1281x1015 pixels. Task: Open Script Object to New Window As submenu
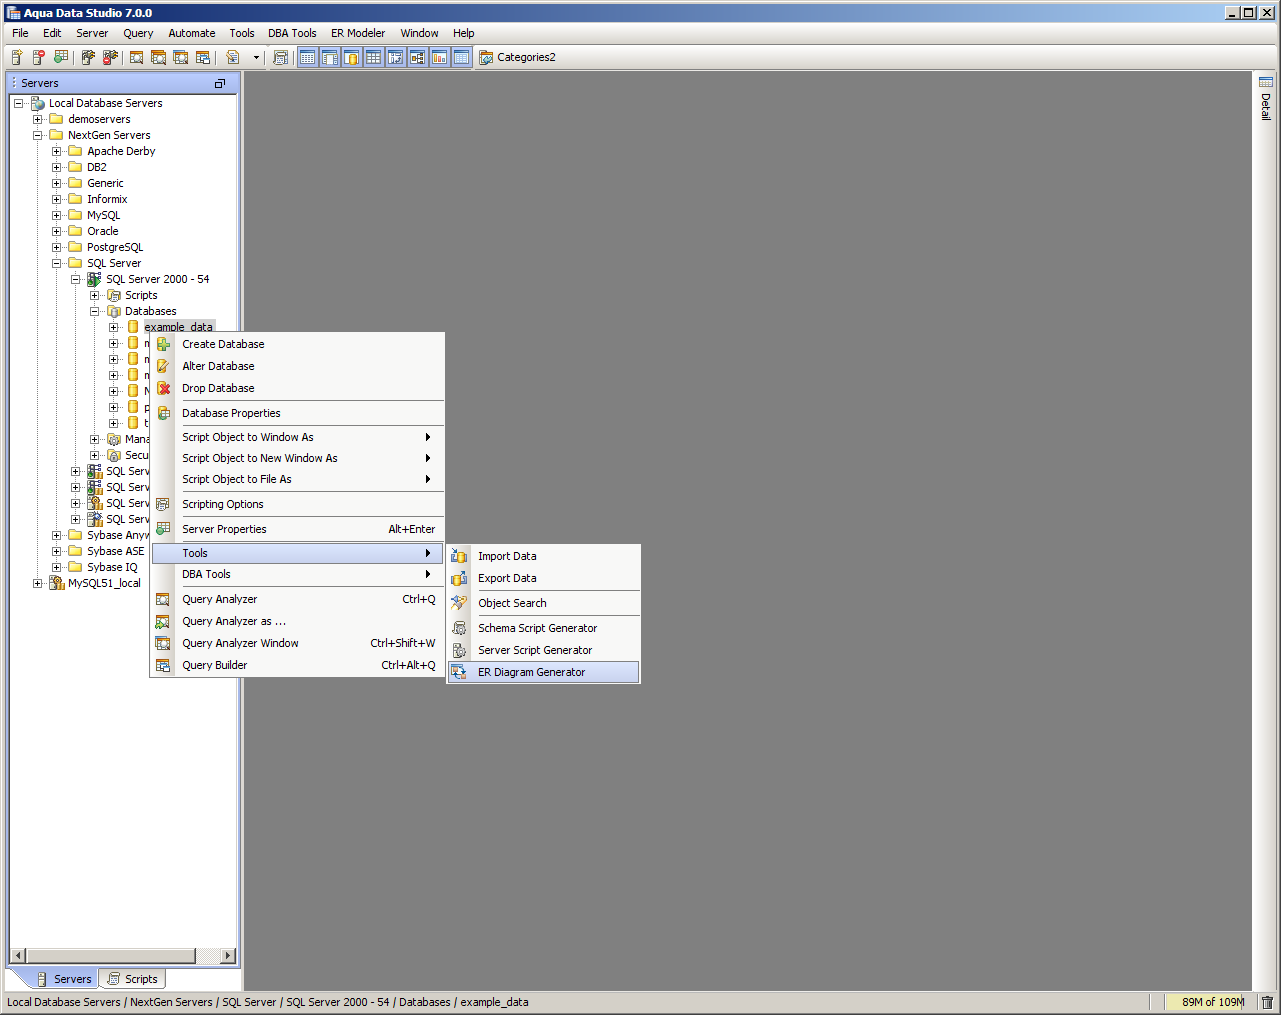pos(297,458)
